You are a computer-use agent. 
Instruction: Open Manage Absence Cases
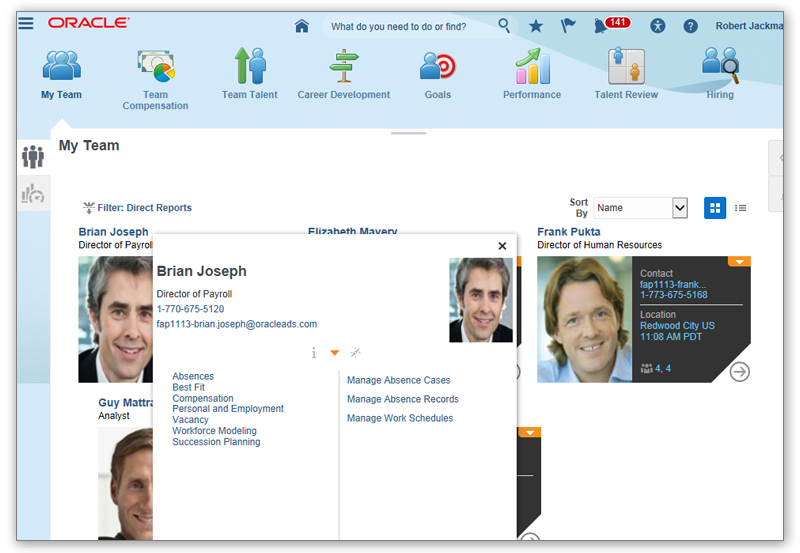(398, 380)
